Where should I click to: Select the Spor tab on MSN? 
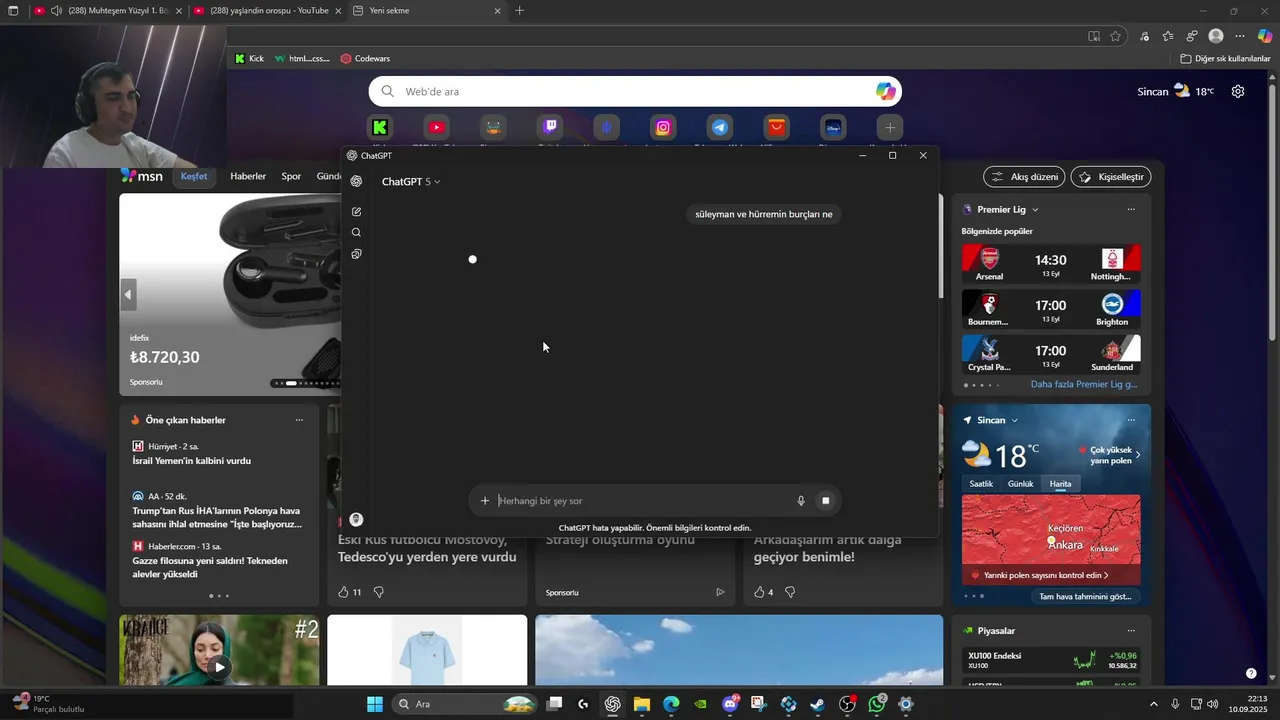point(291,176)
